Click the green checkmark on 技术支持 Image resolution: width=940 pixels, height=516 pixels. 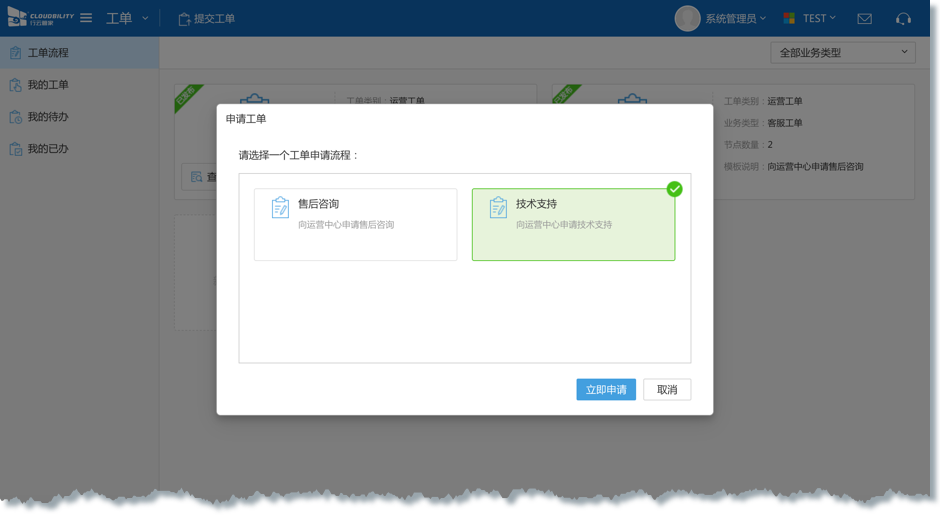pyautogui.click(x=674, y=189)
